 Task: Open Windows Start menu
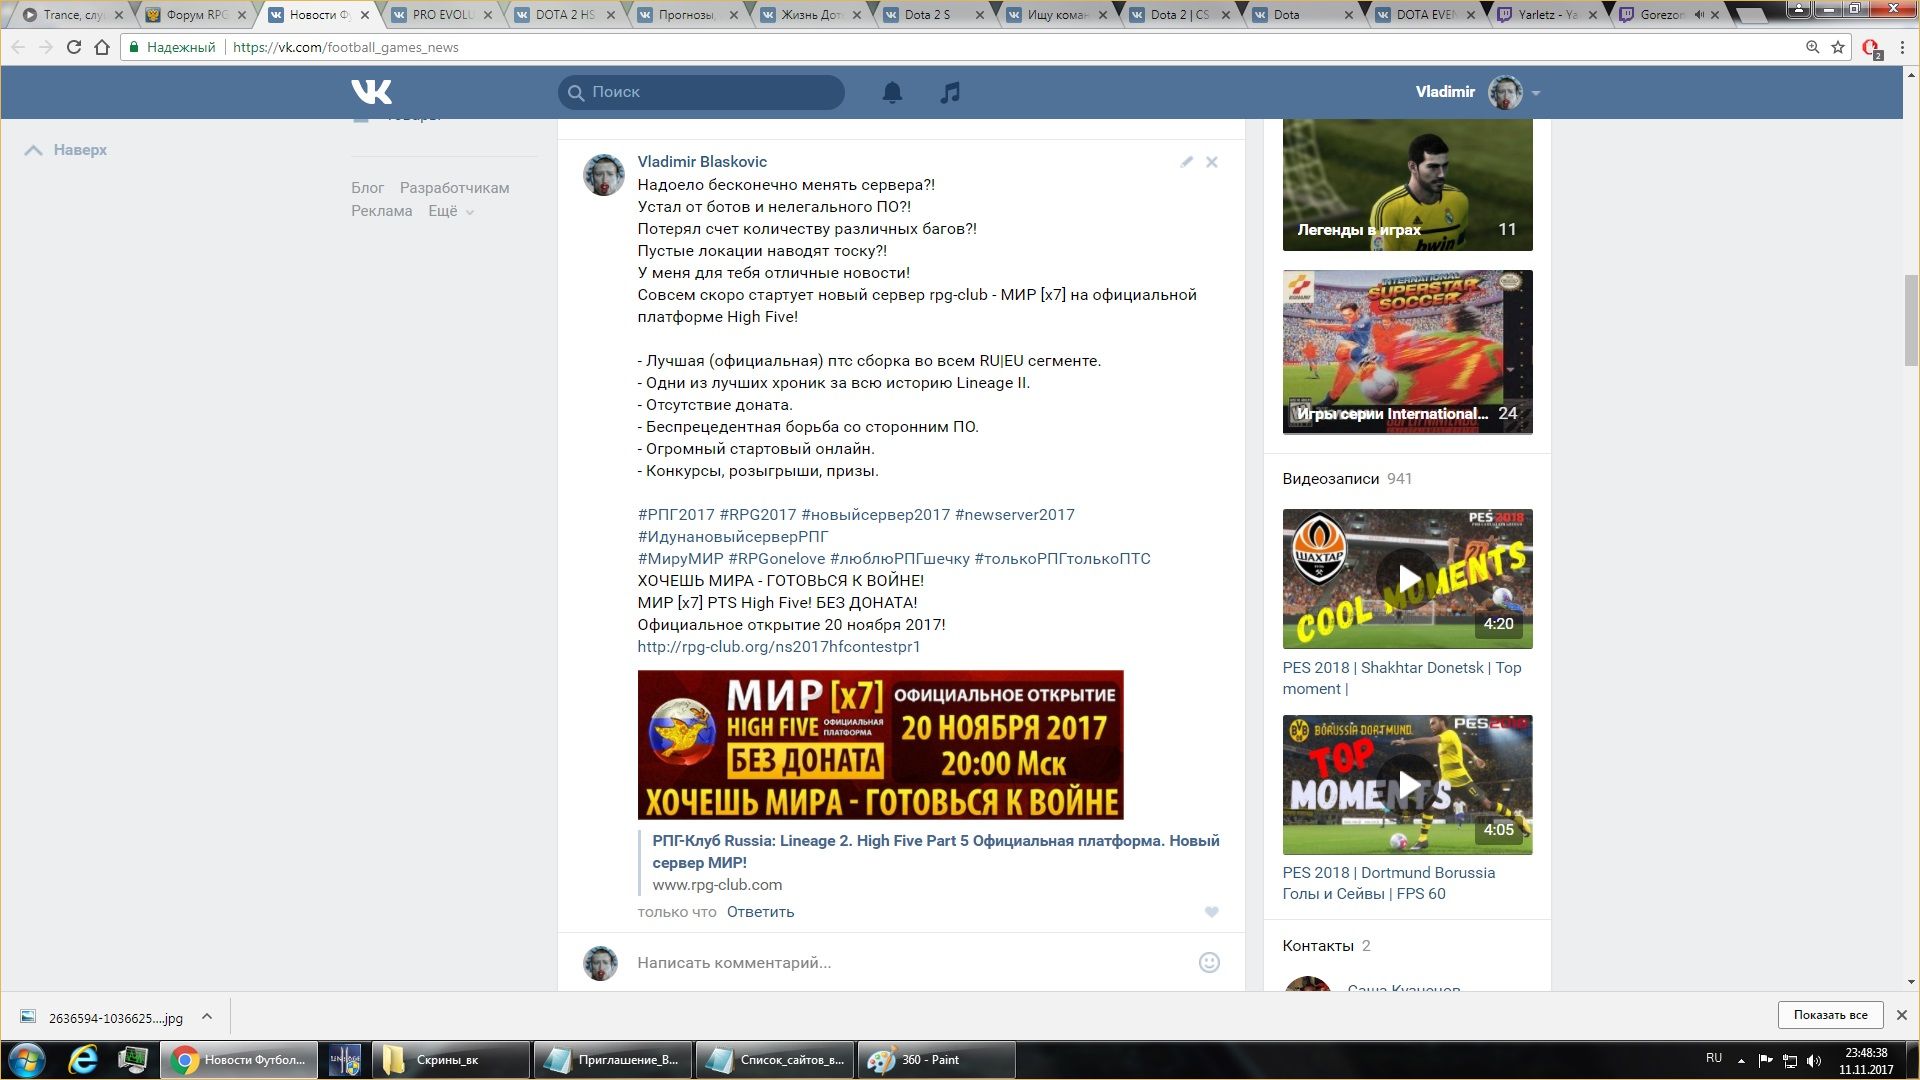click(27, 1060)
